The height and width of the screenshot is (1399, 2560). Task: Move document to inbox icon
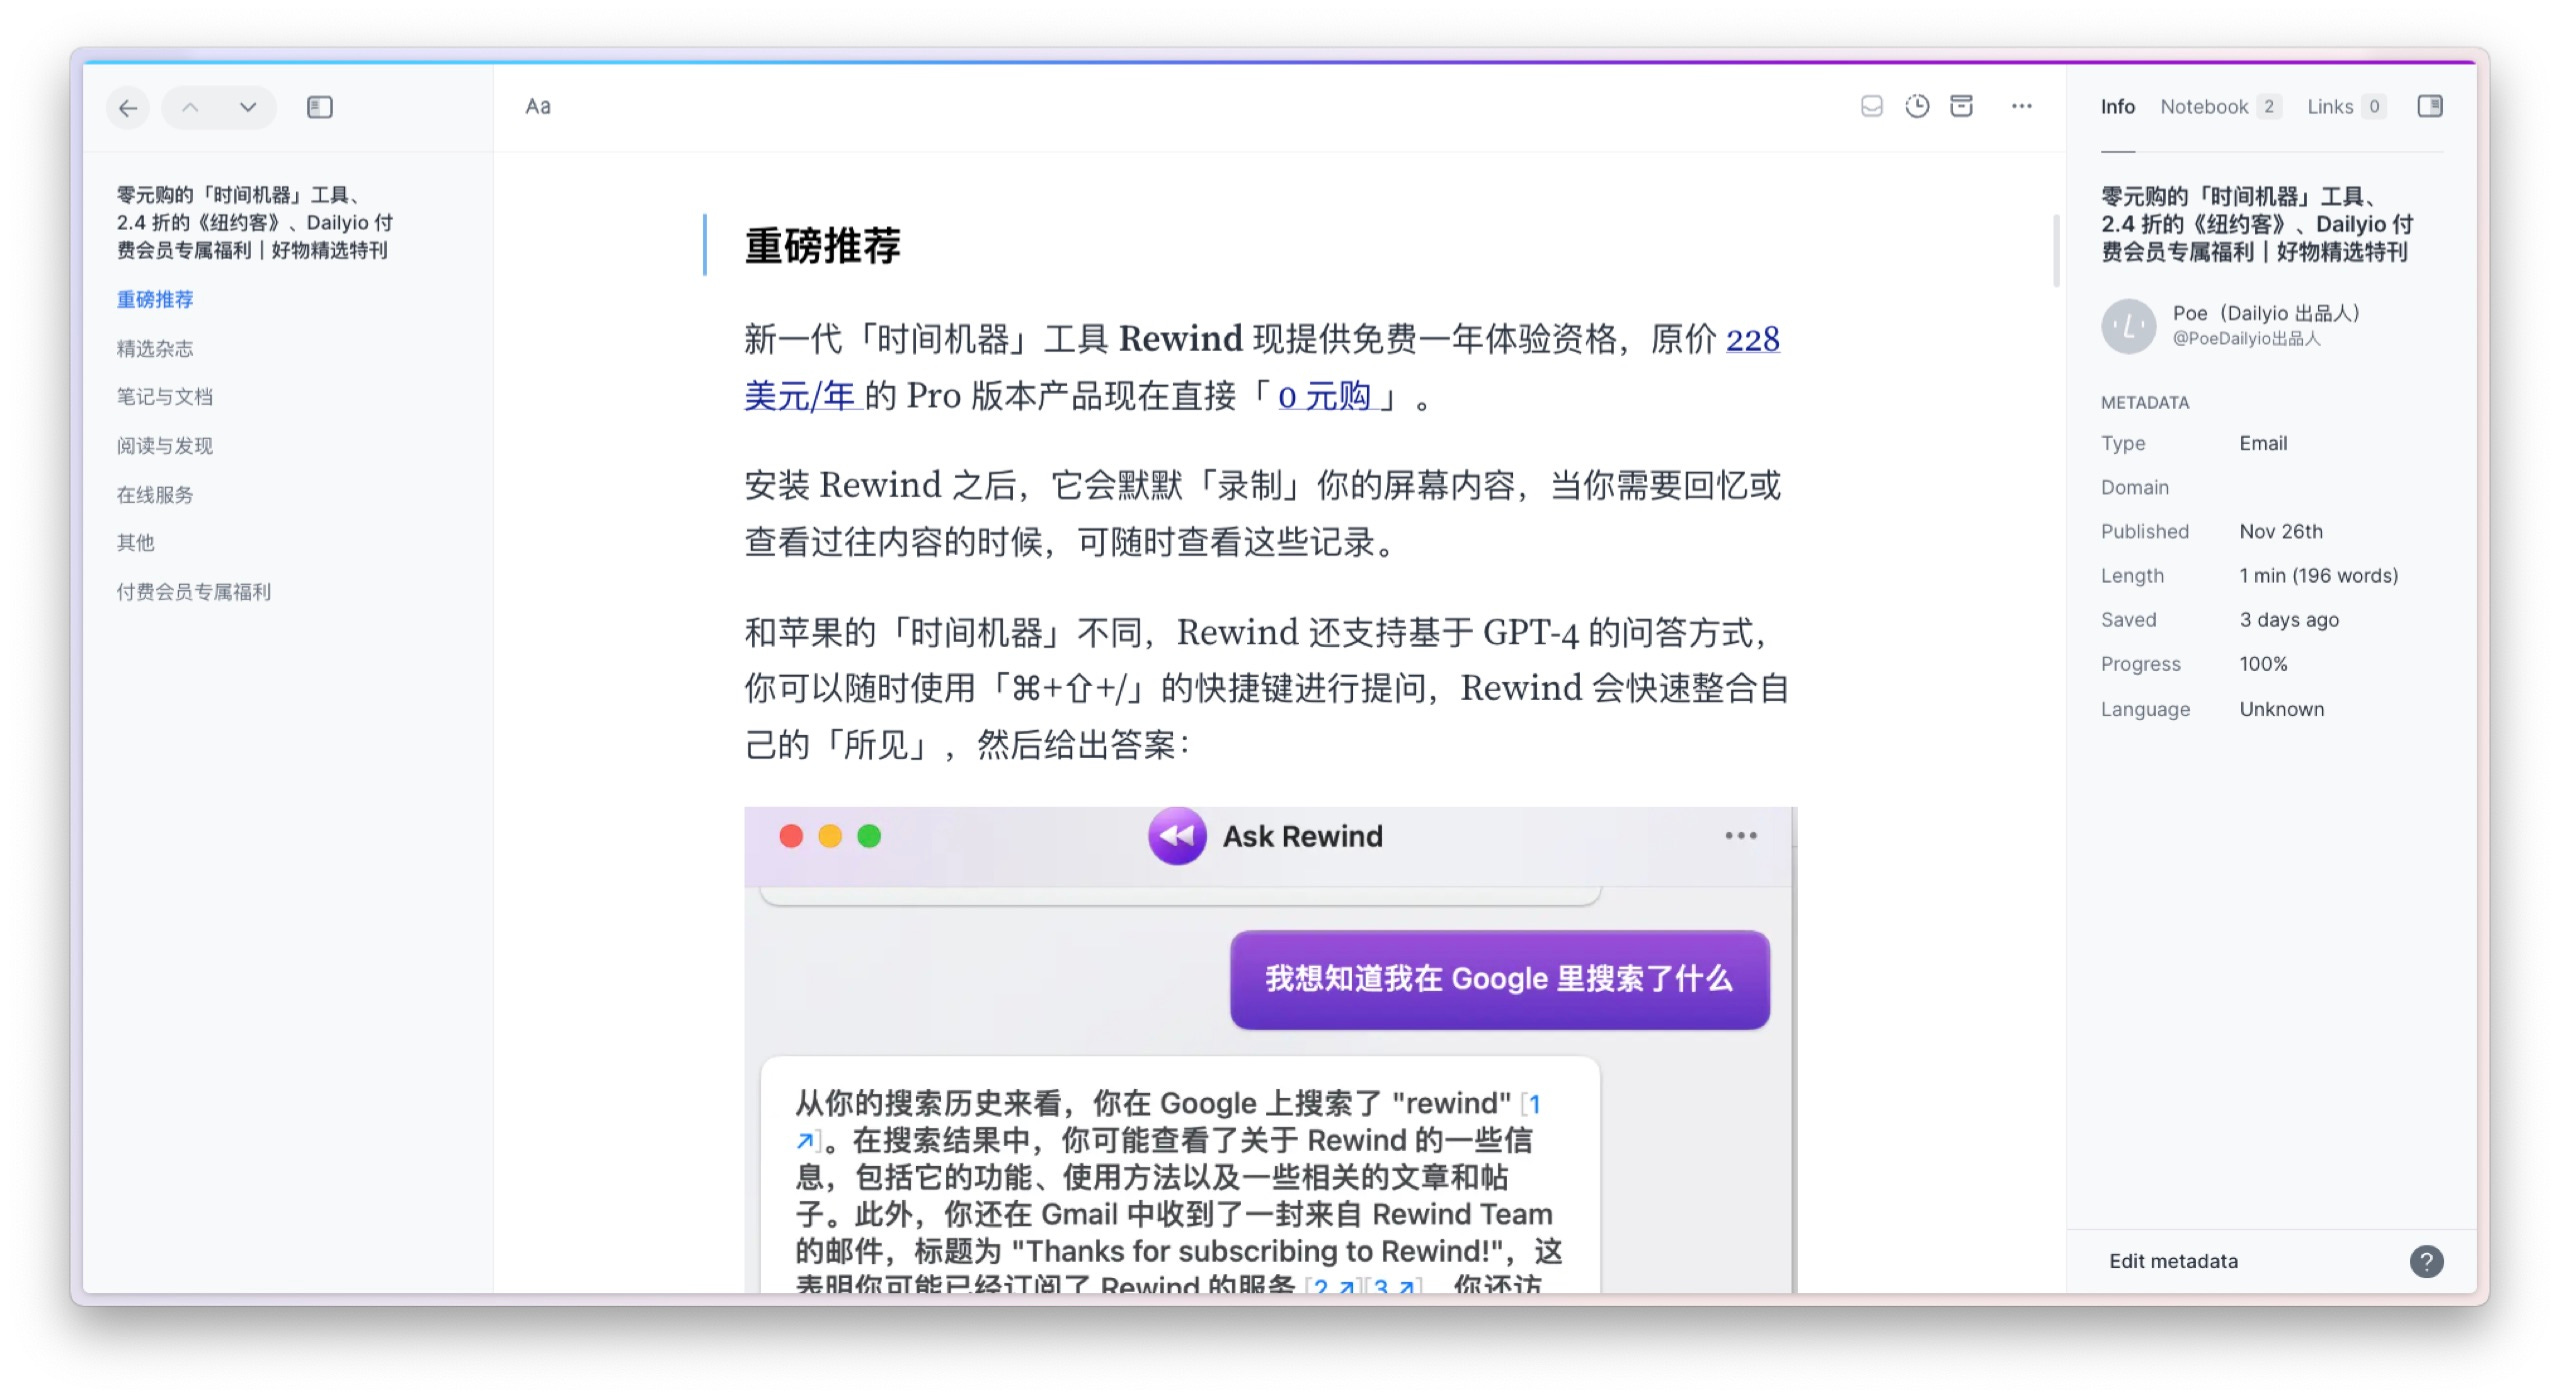(x=1871, y=106)
